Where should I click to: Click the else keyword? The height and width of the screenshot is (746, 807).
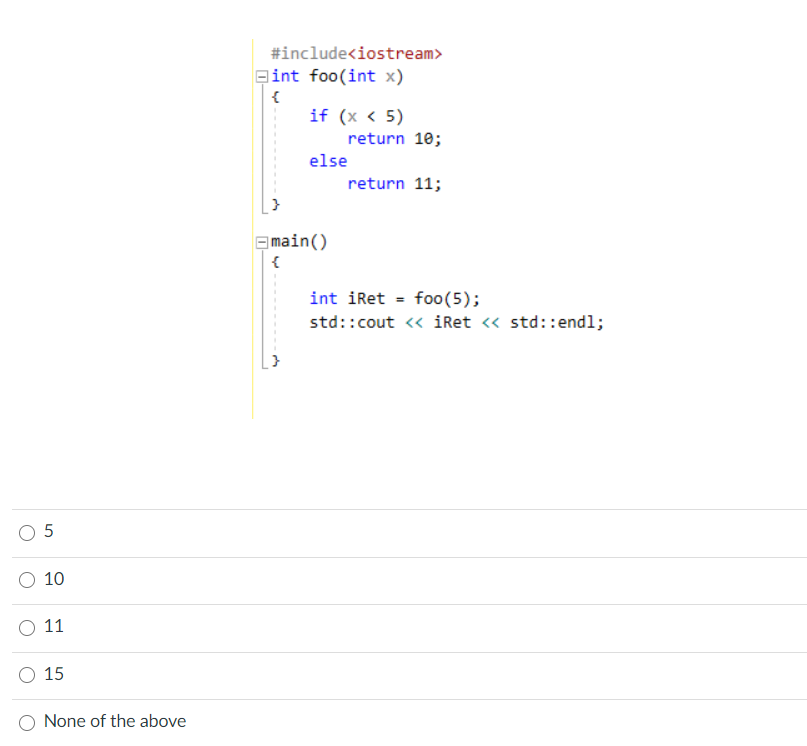[328, 160]
